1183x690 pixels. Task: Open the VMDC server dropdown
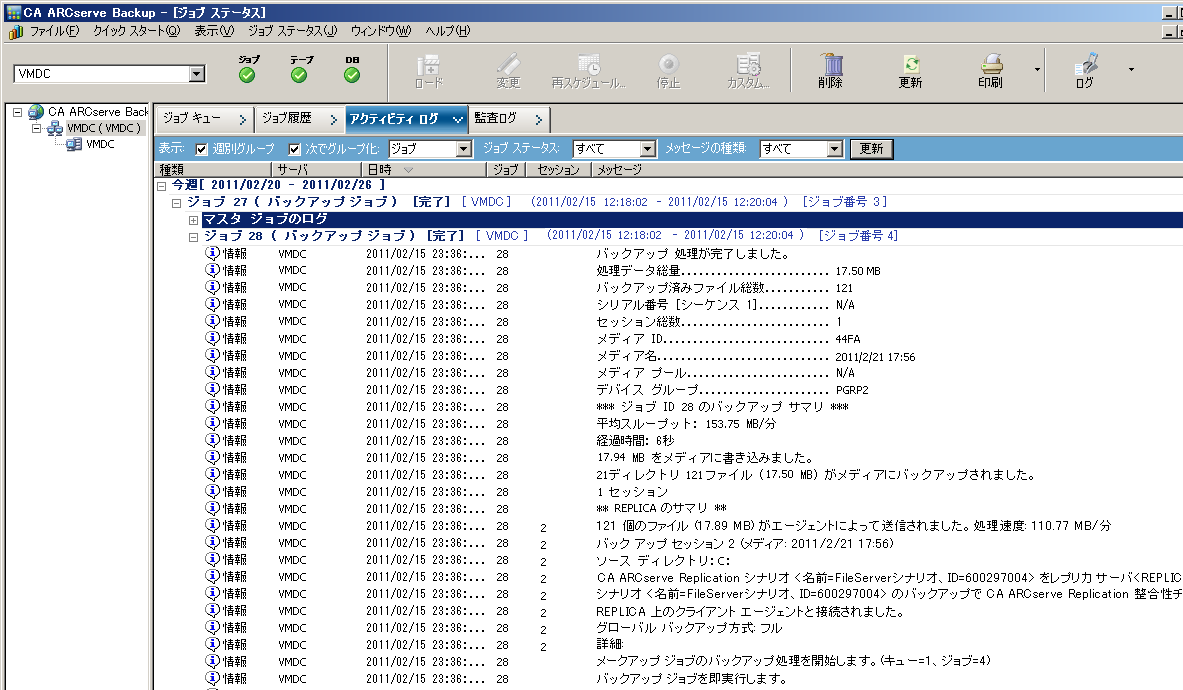196,74
